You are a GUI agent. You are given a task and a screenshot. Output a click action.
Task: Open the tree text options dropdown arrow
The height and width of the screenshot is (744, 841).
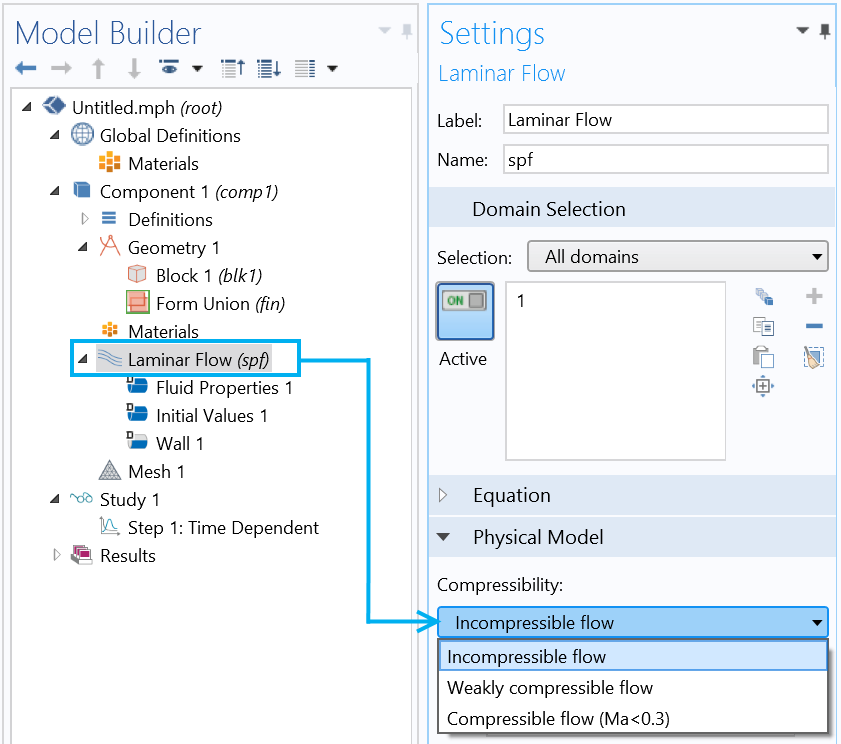point(333,69)
